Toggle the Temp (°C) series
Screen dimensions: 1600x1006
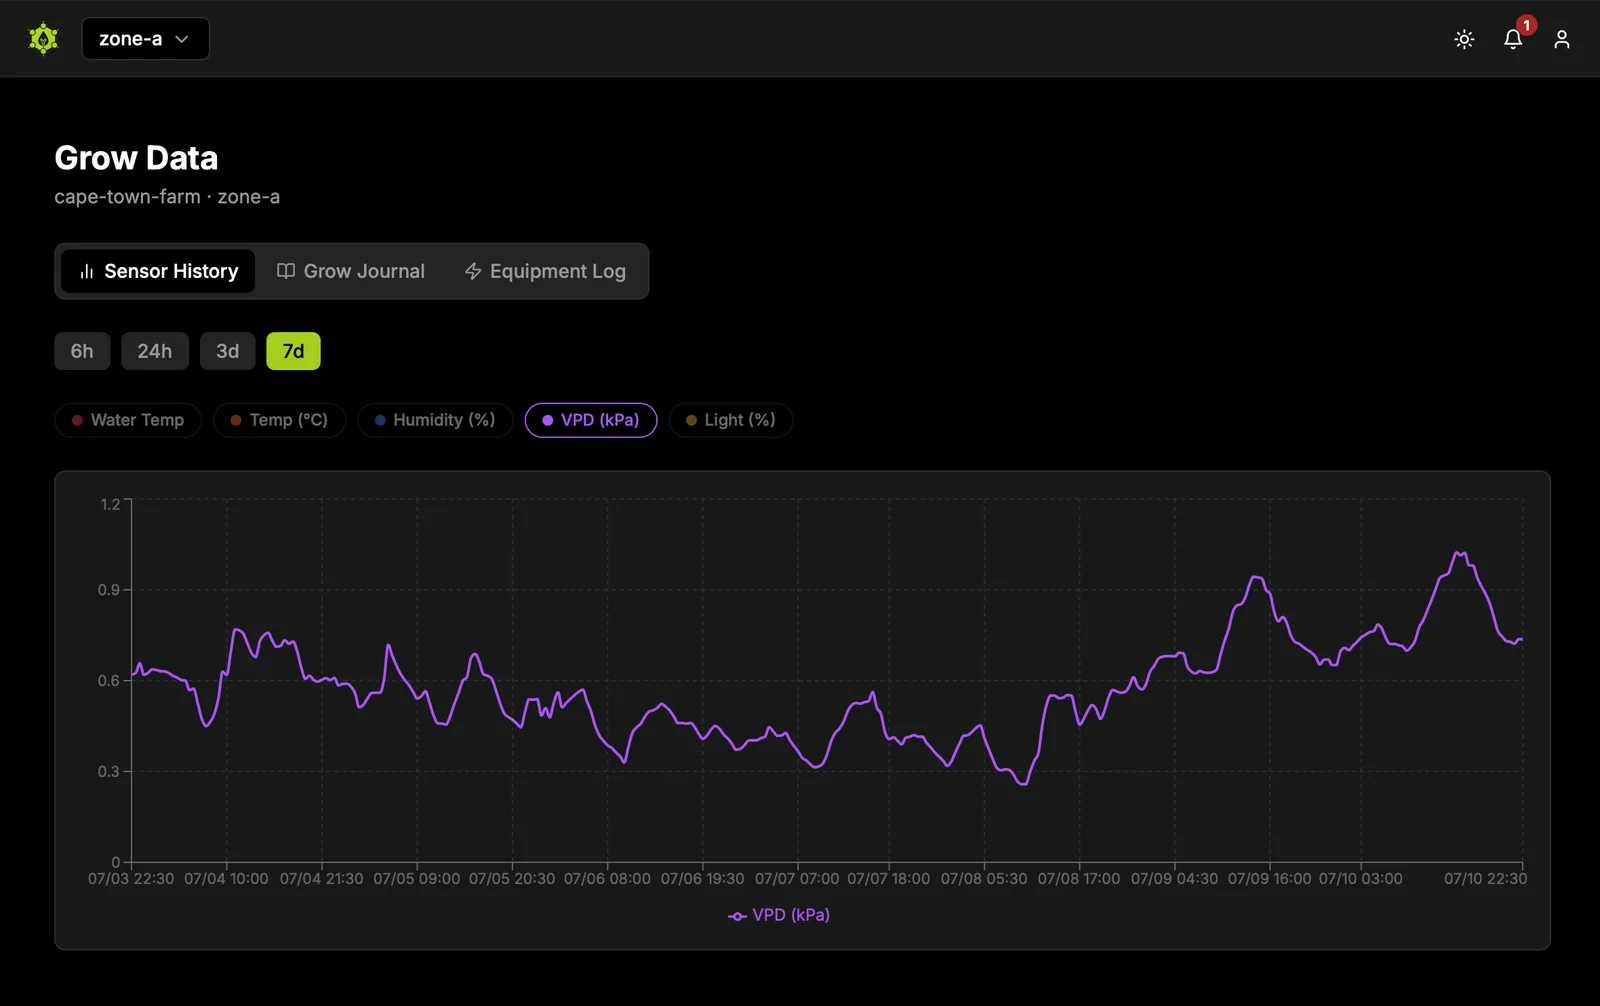coord(279,420)
